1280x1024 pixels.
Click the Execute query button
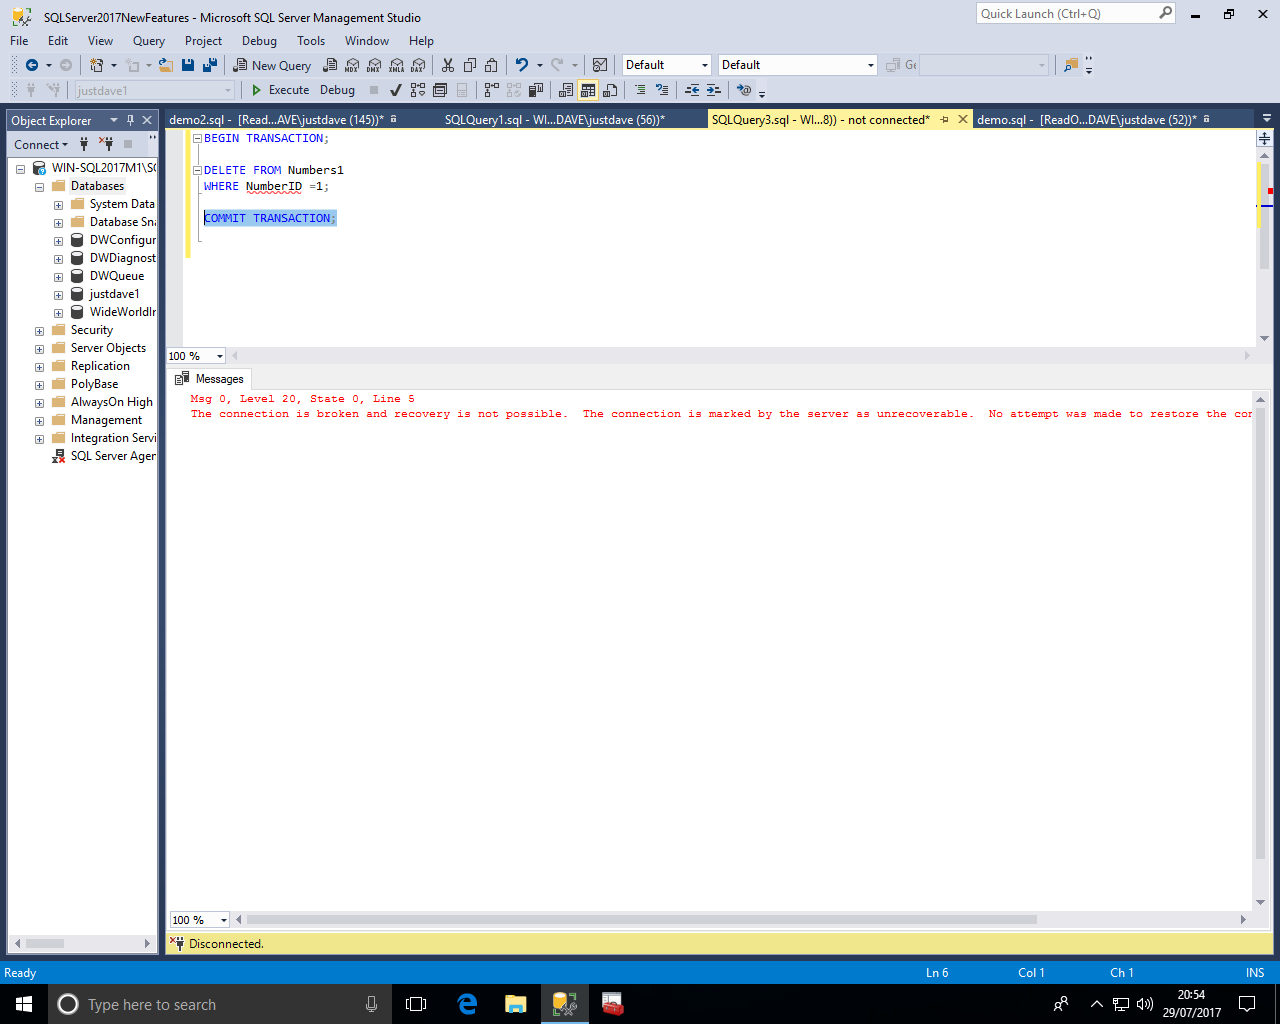click(x=280, y=90)
